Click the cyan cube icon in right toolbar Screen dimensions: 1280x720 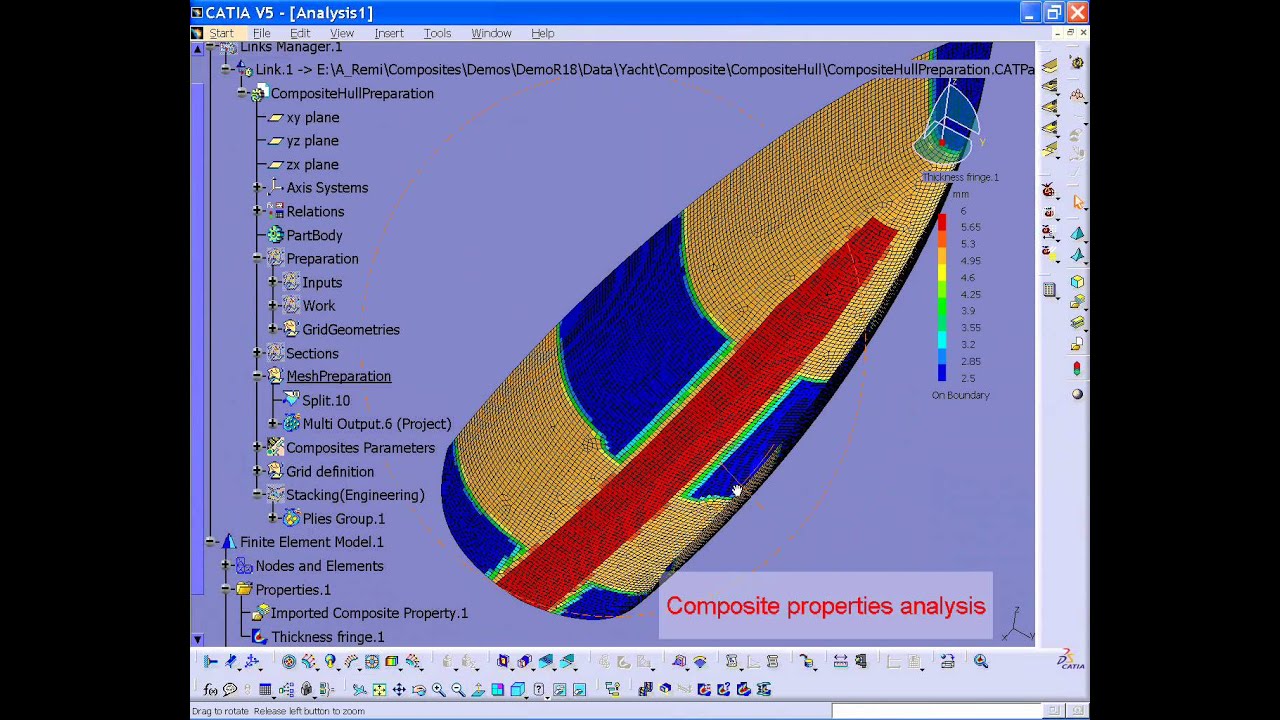click(1077, 282)
